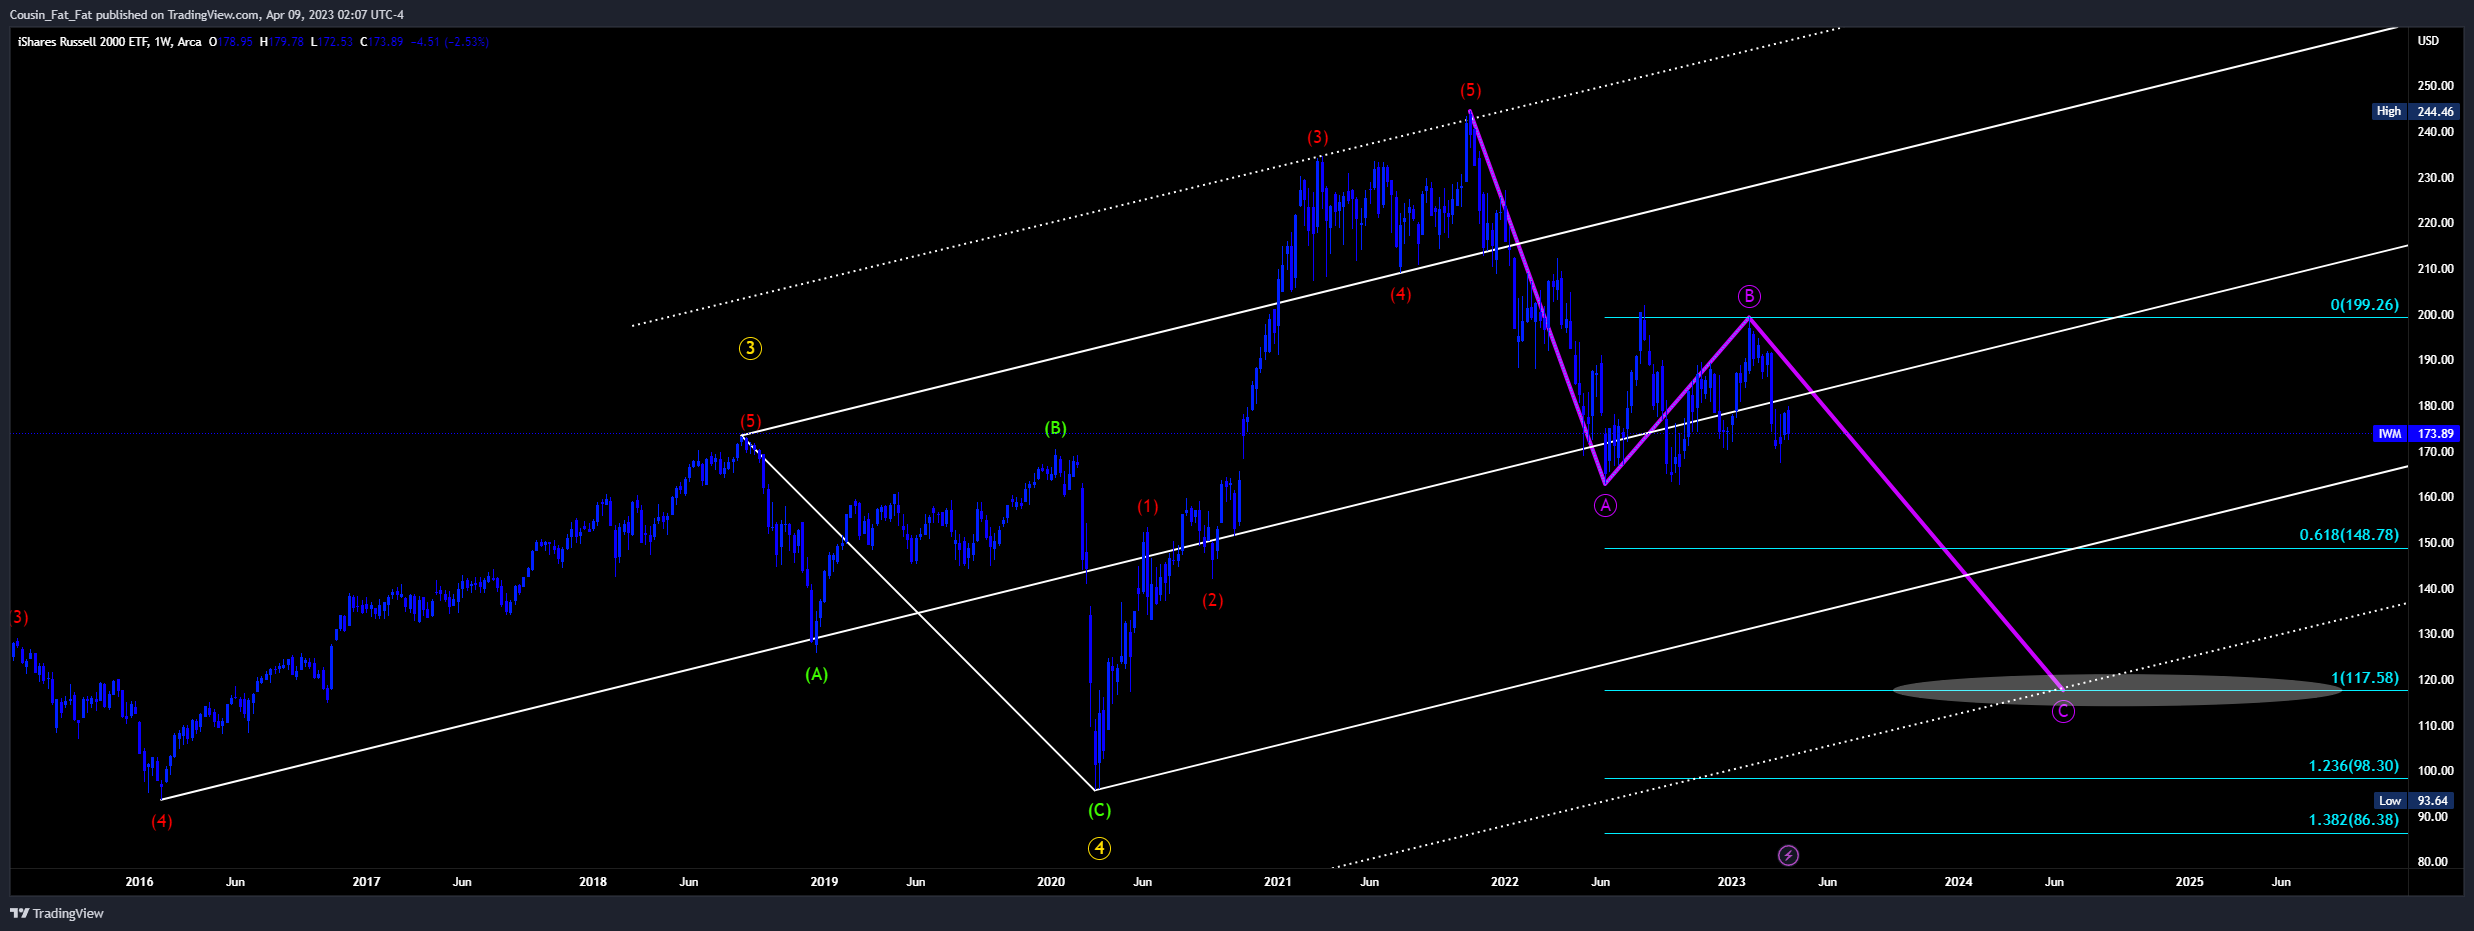
Task: Click the 2021 label on the time axis
Action: click(1277, 882)
